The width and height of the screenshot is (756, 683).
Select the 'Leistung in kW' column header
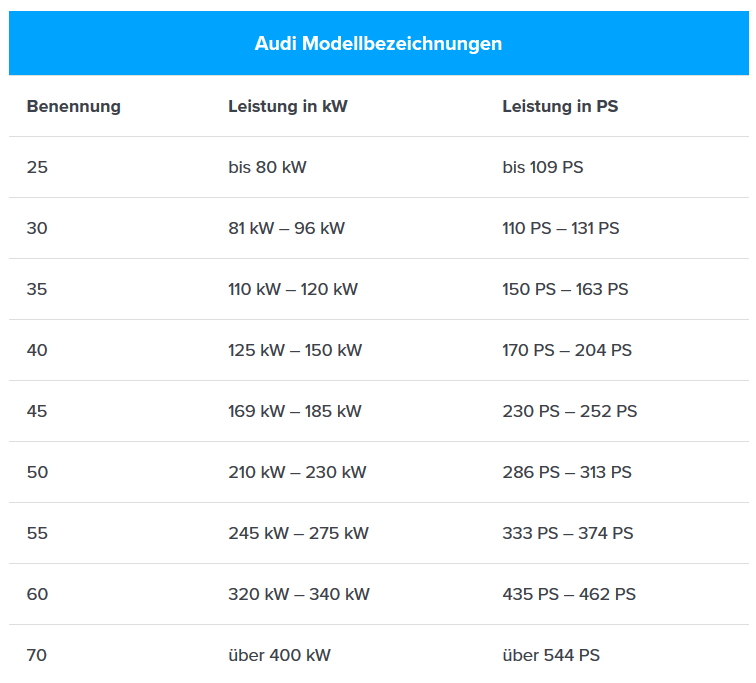click(x=288, y=106)
